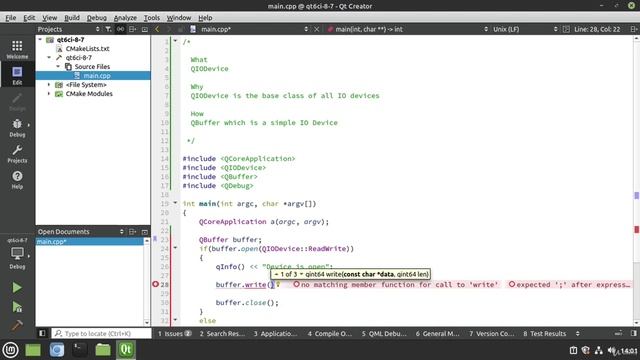Open the Compile Output pane

pos(329,333)
